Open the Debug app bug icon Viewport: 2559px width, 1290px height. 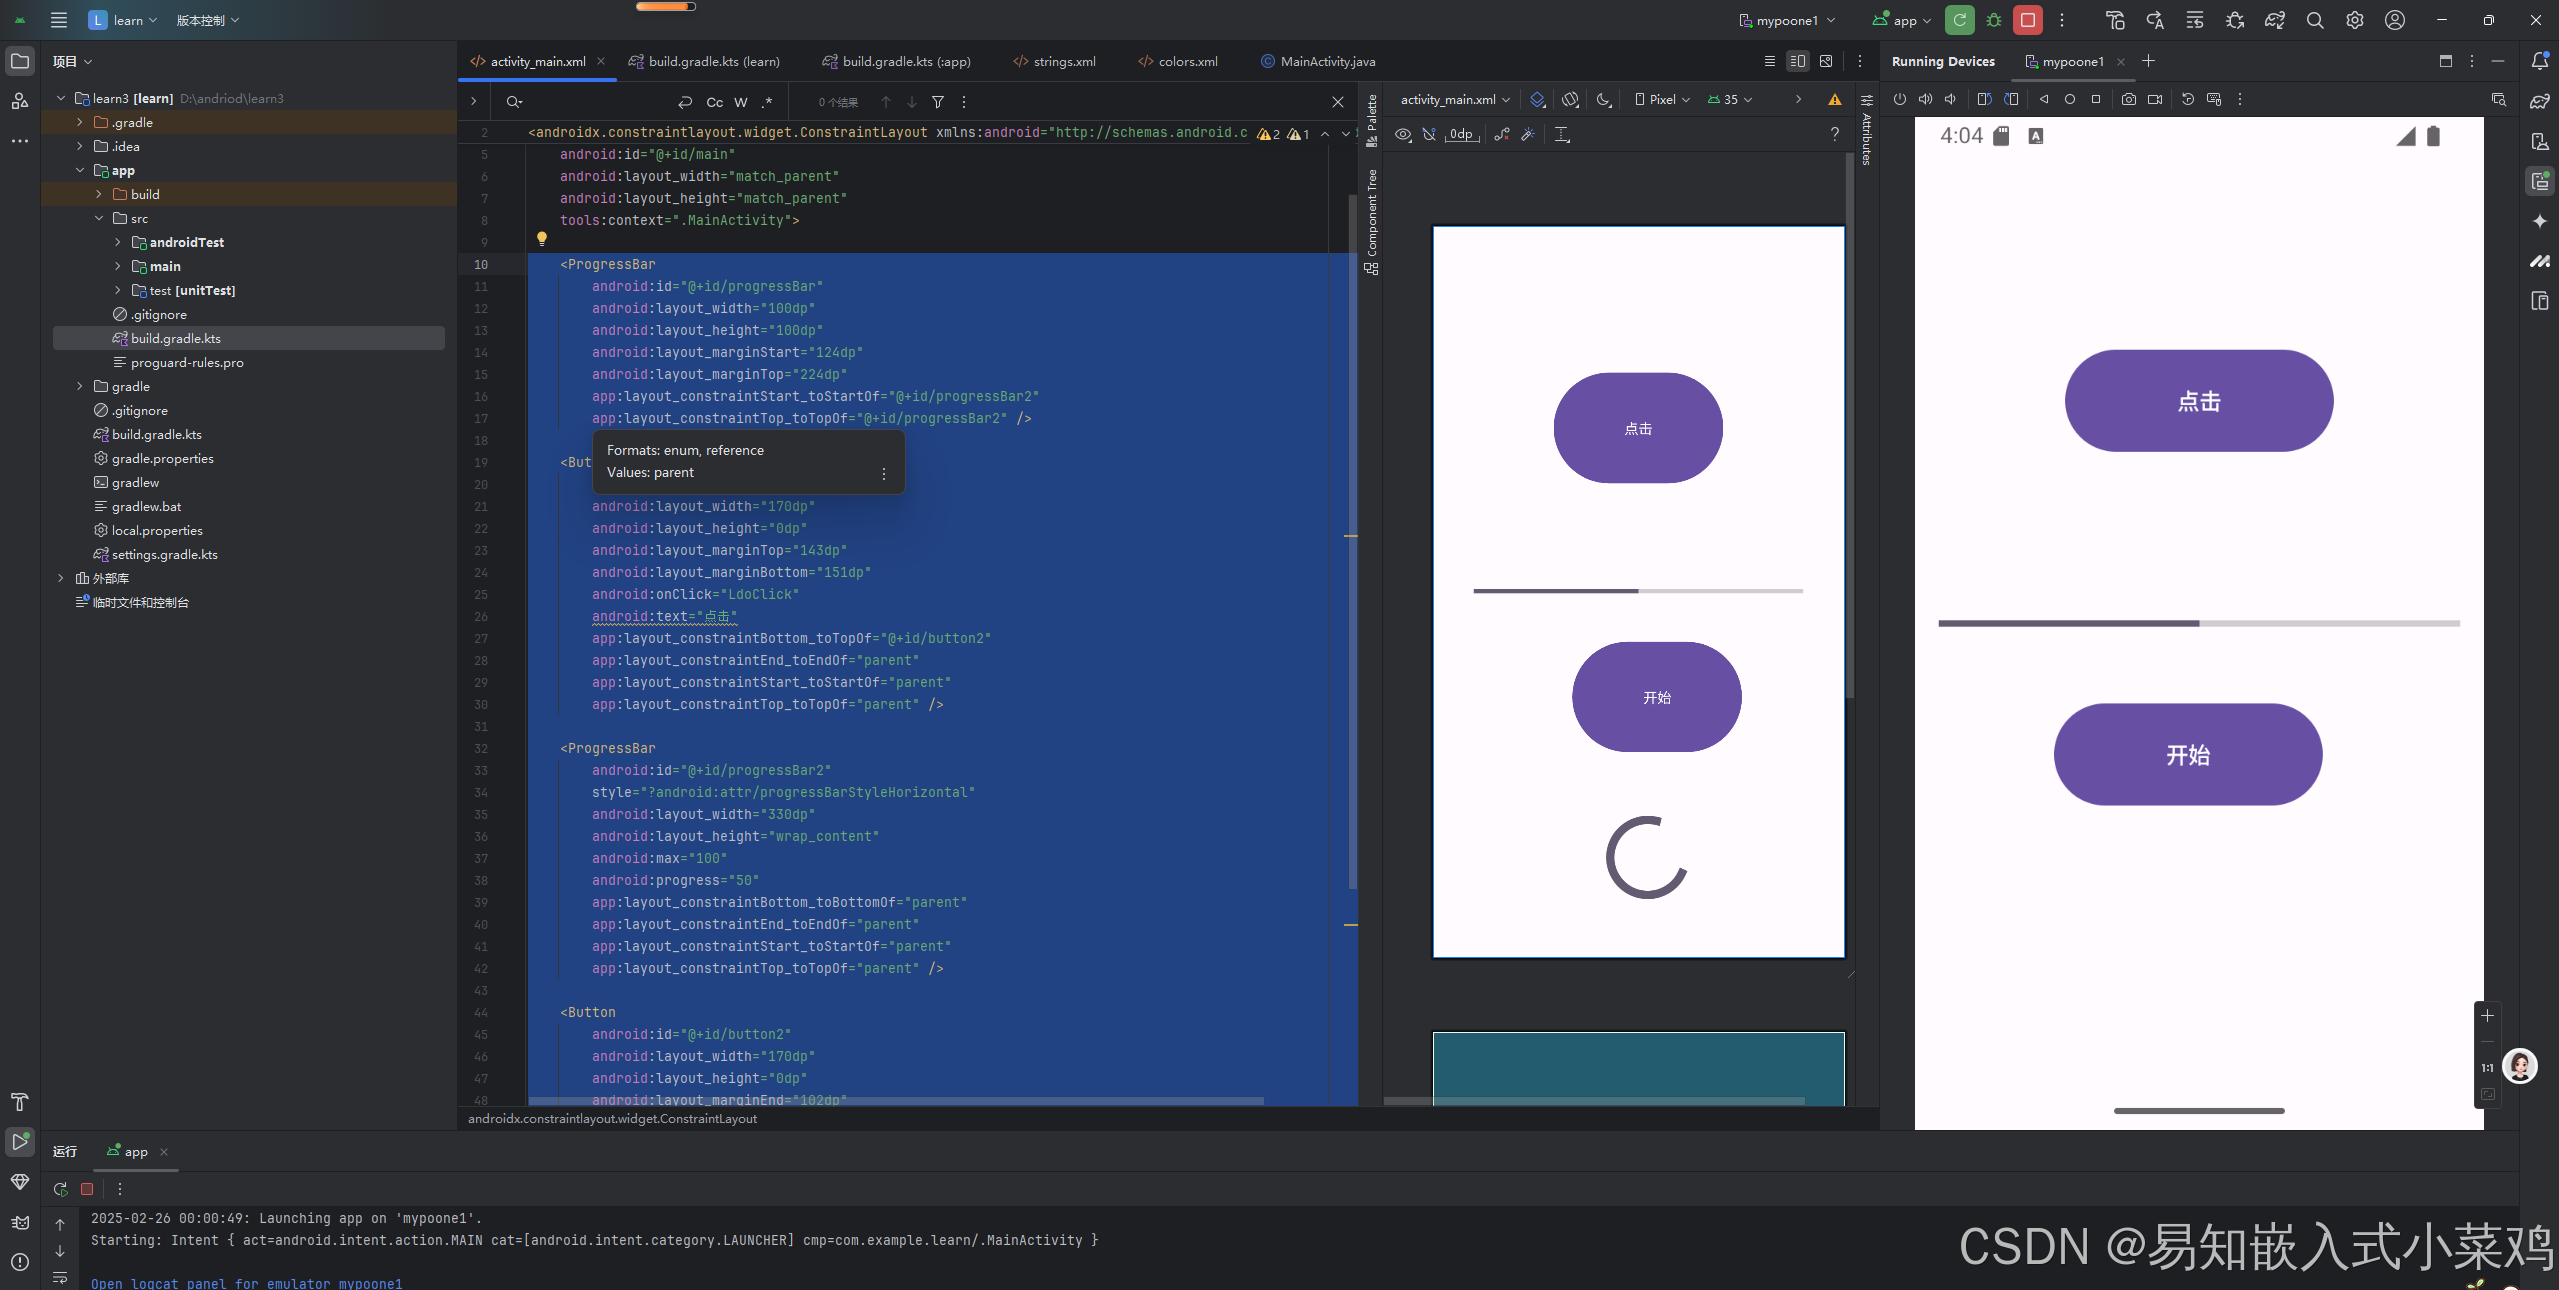pyautogui.click(x=1994, y=20)
